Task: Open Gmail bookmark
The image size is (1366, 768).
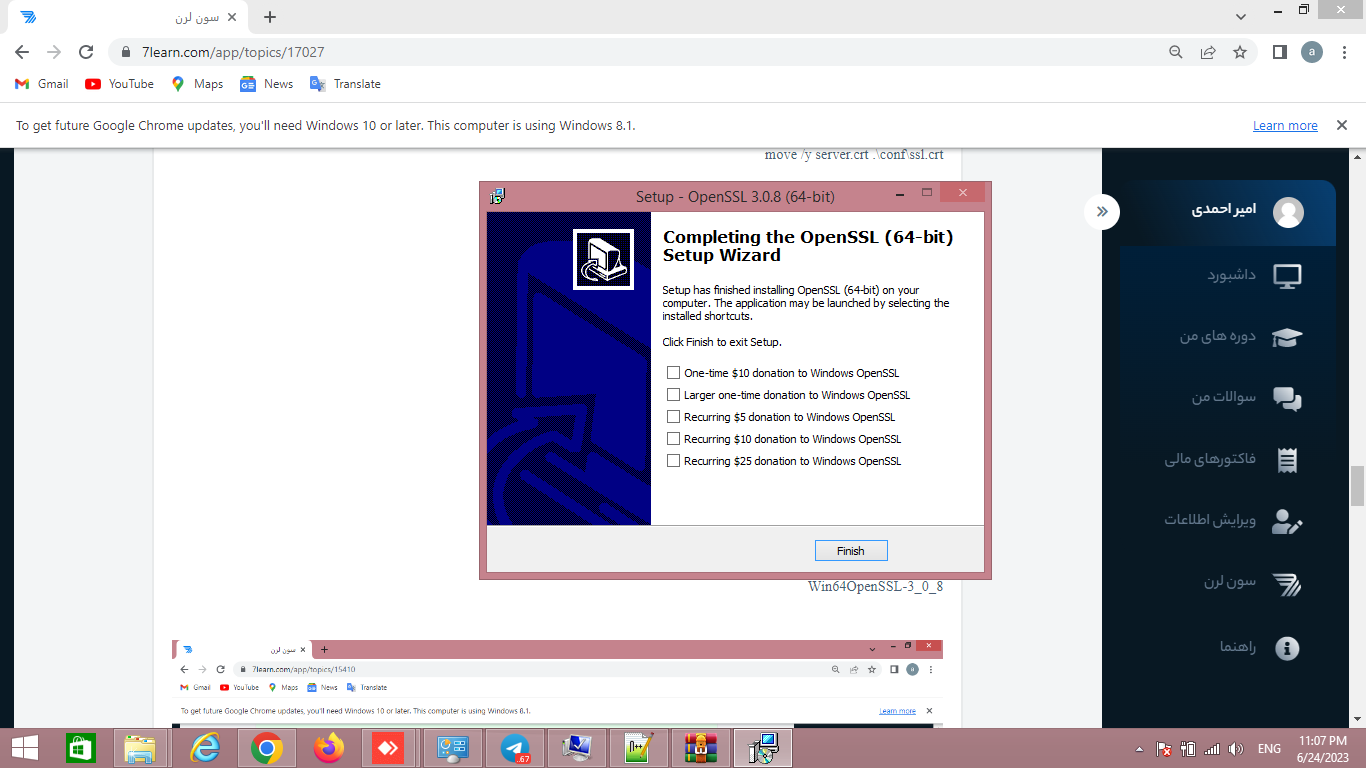Action: [x=42, y=84]
